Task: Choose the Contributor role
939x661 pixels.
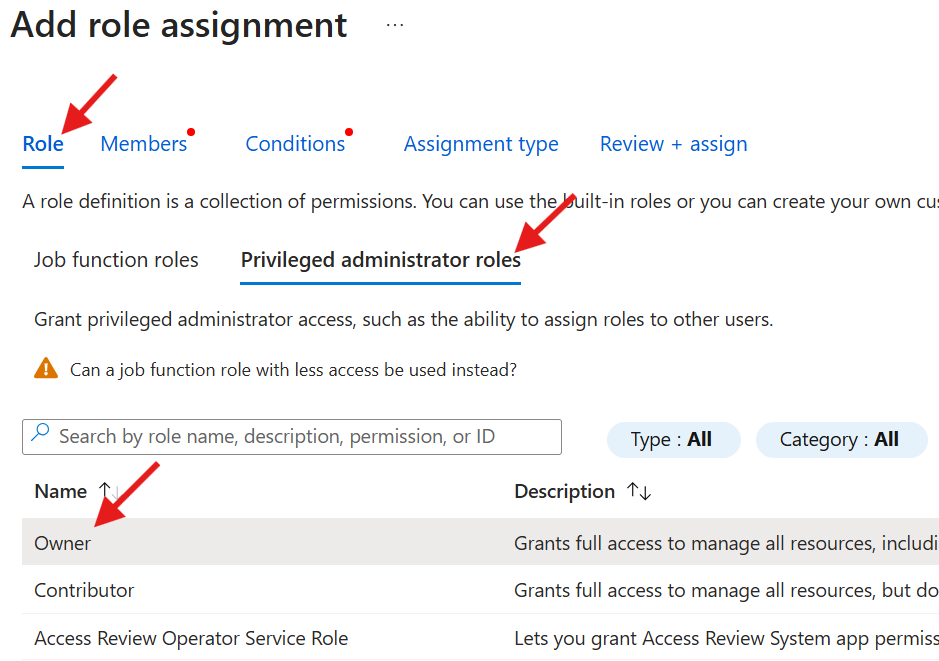Action: point(84,590)
